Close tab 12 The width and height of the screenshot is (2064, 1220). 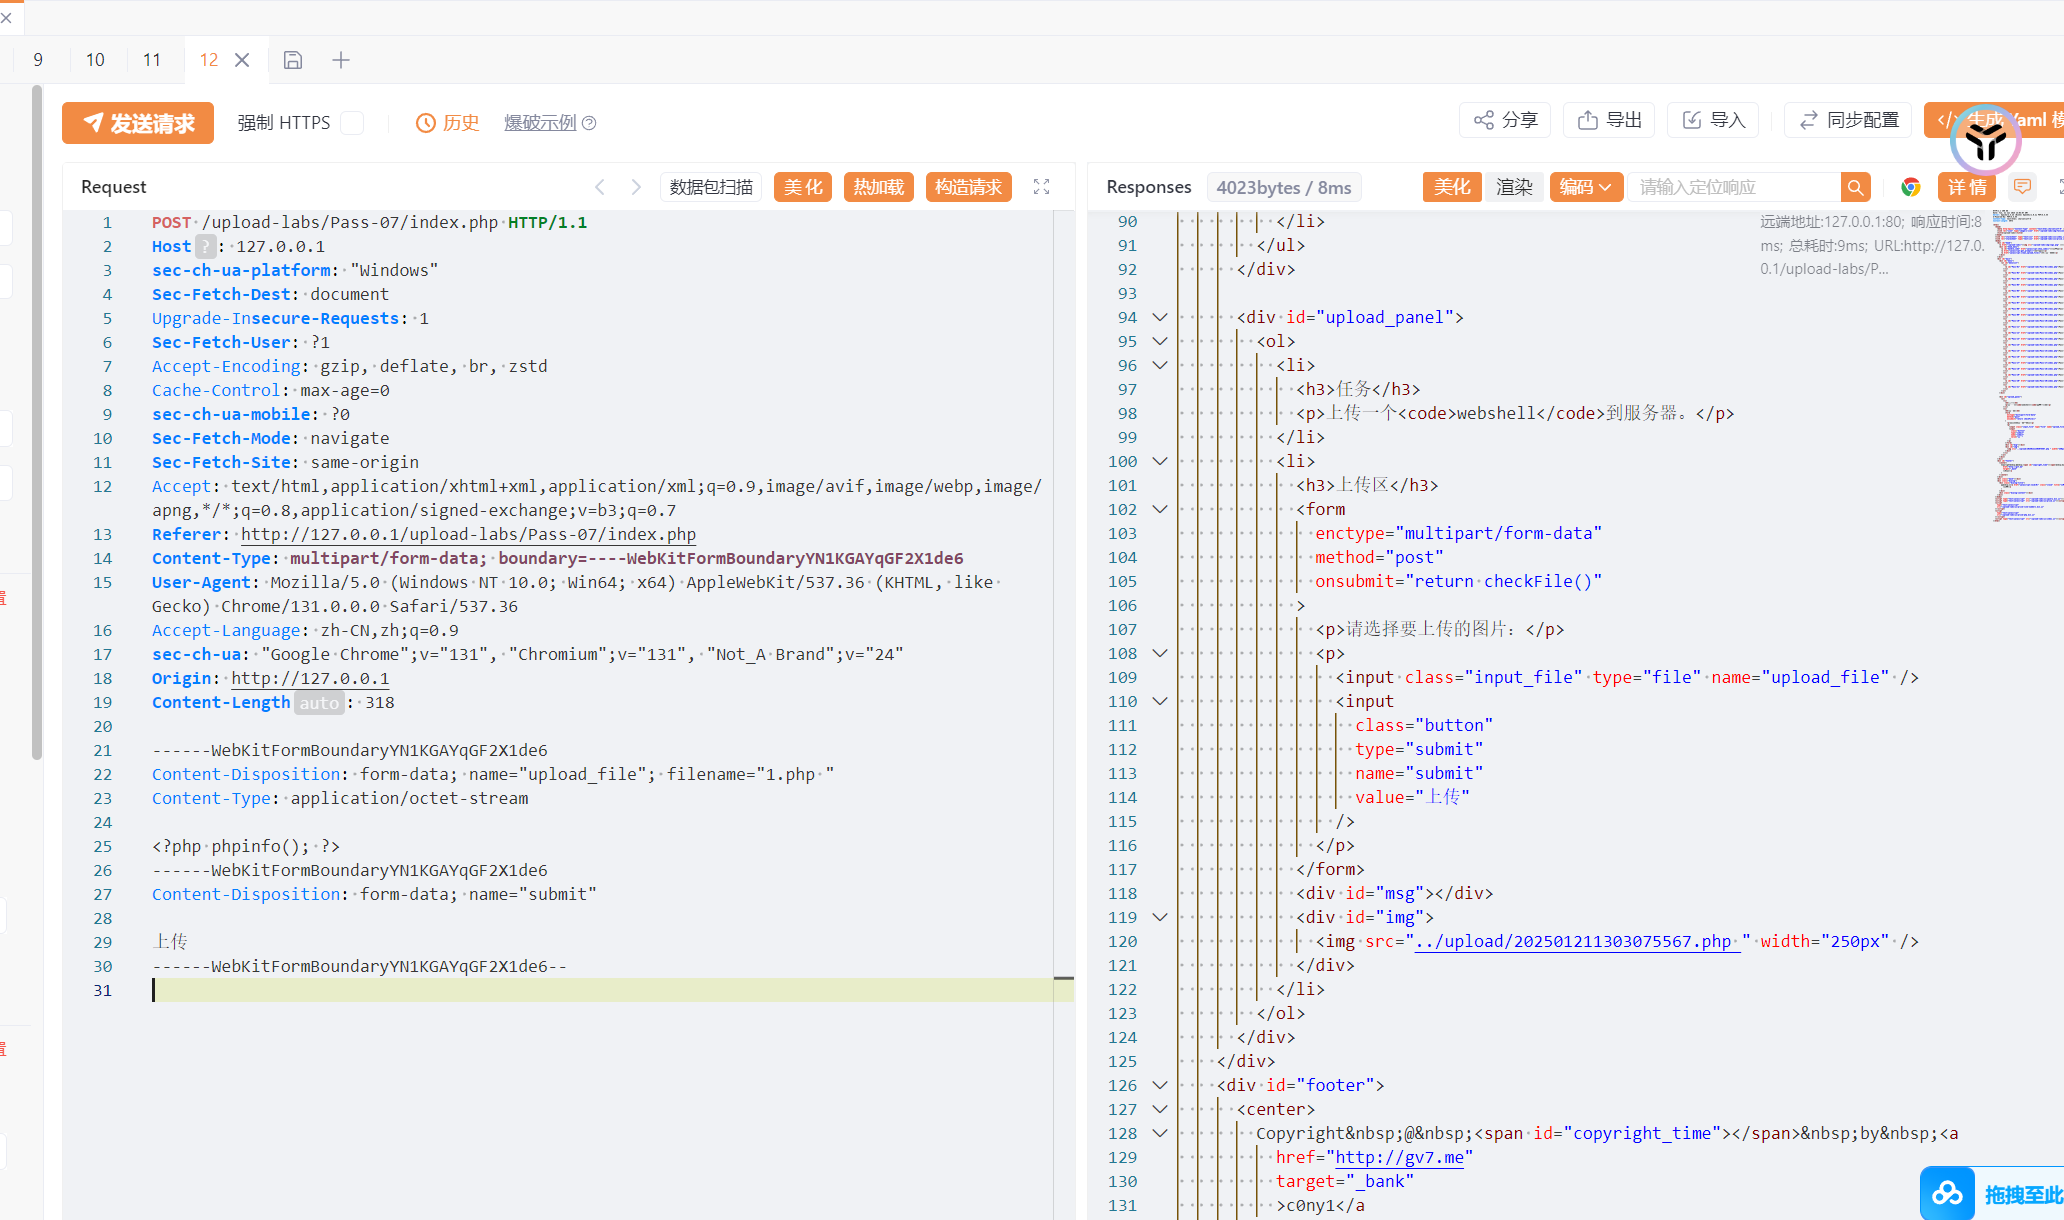click(x=242, y=60)
